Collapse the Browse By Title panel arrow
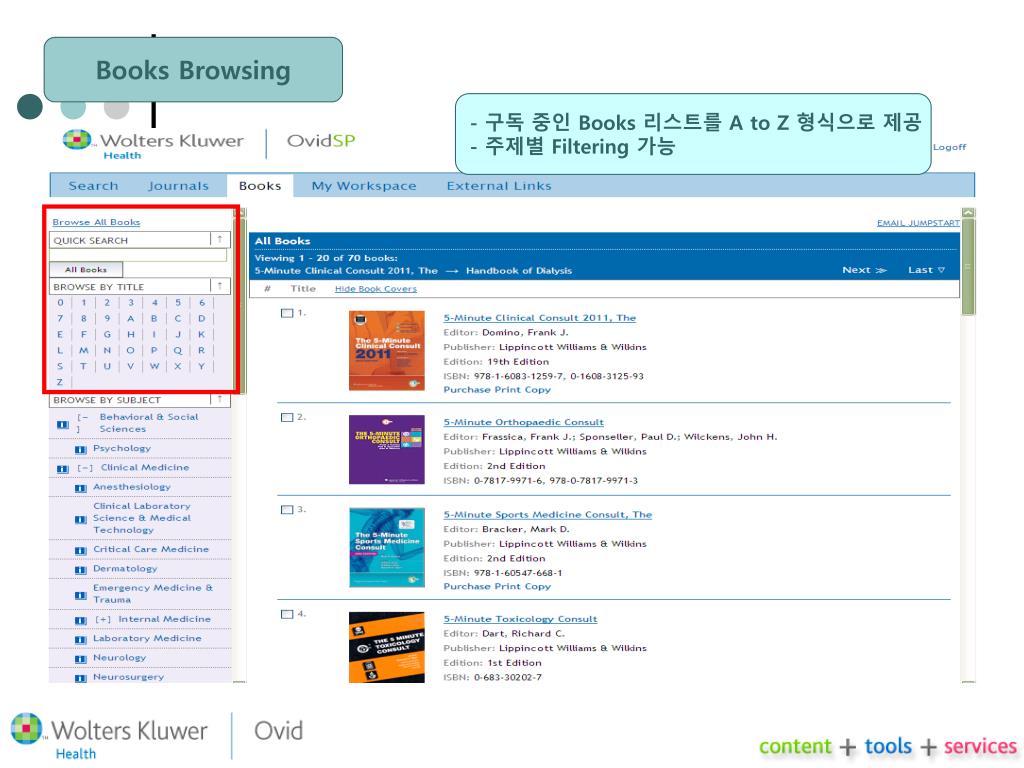The height and width of the screenshot is (768, 1024). (220, 286)
